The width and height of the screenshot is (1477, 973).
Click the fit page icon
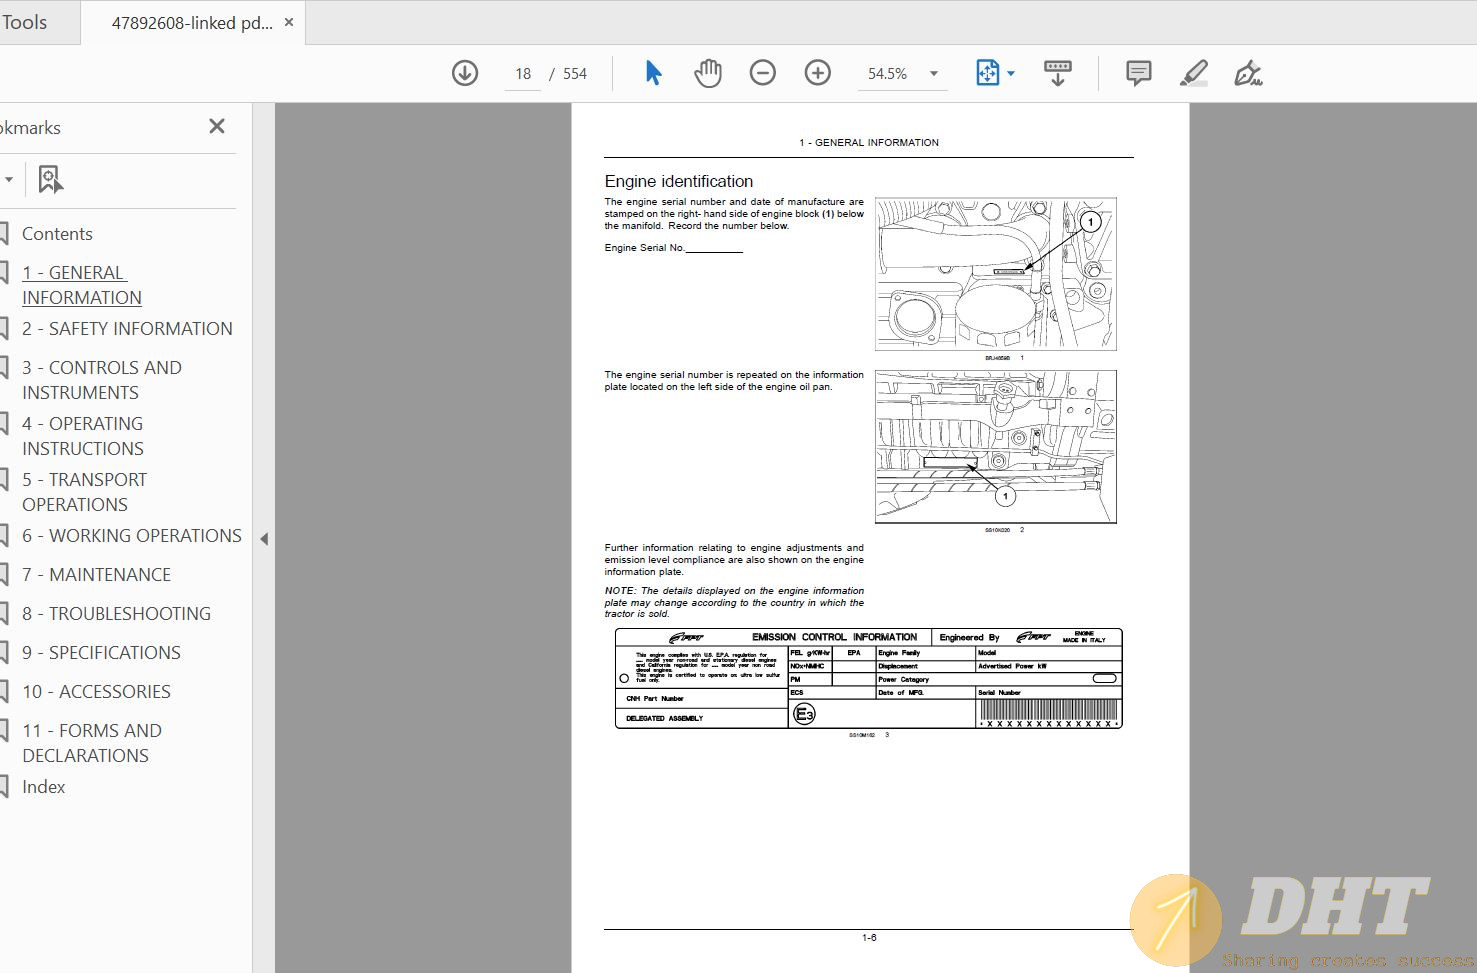pyautogui.click(x=987, y=73)
